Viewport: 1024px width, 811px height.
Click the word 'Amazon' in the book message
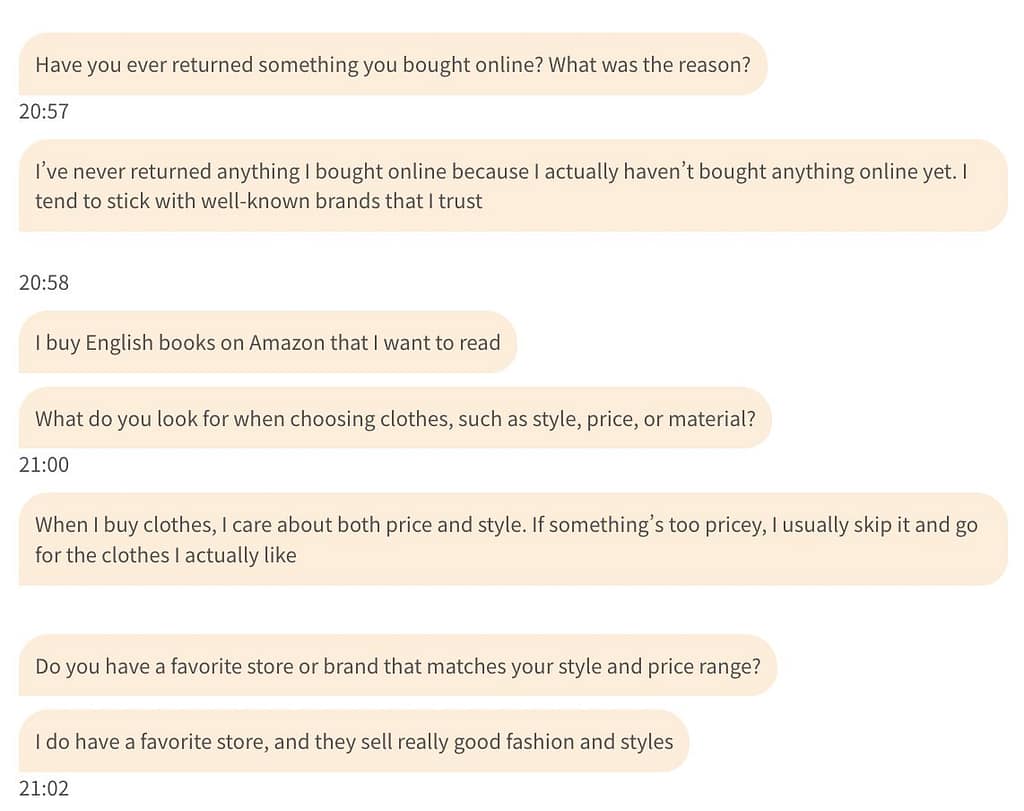286,343
